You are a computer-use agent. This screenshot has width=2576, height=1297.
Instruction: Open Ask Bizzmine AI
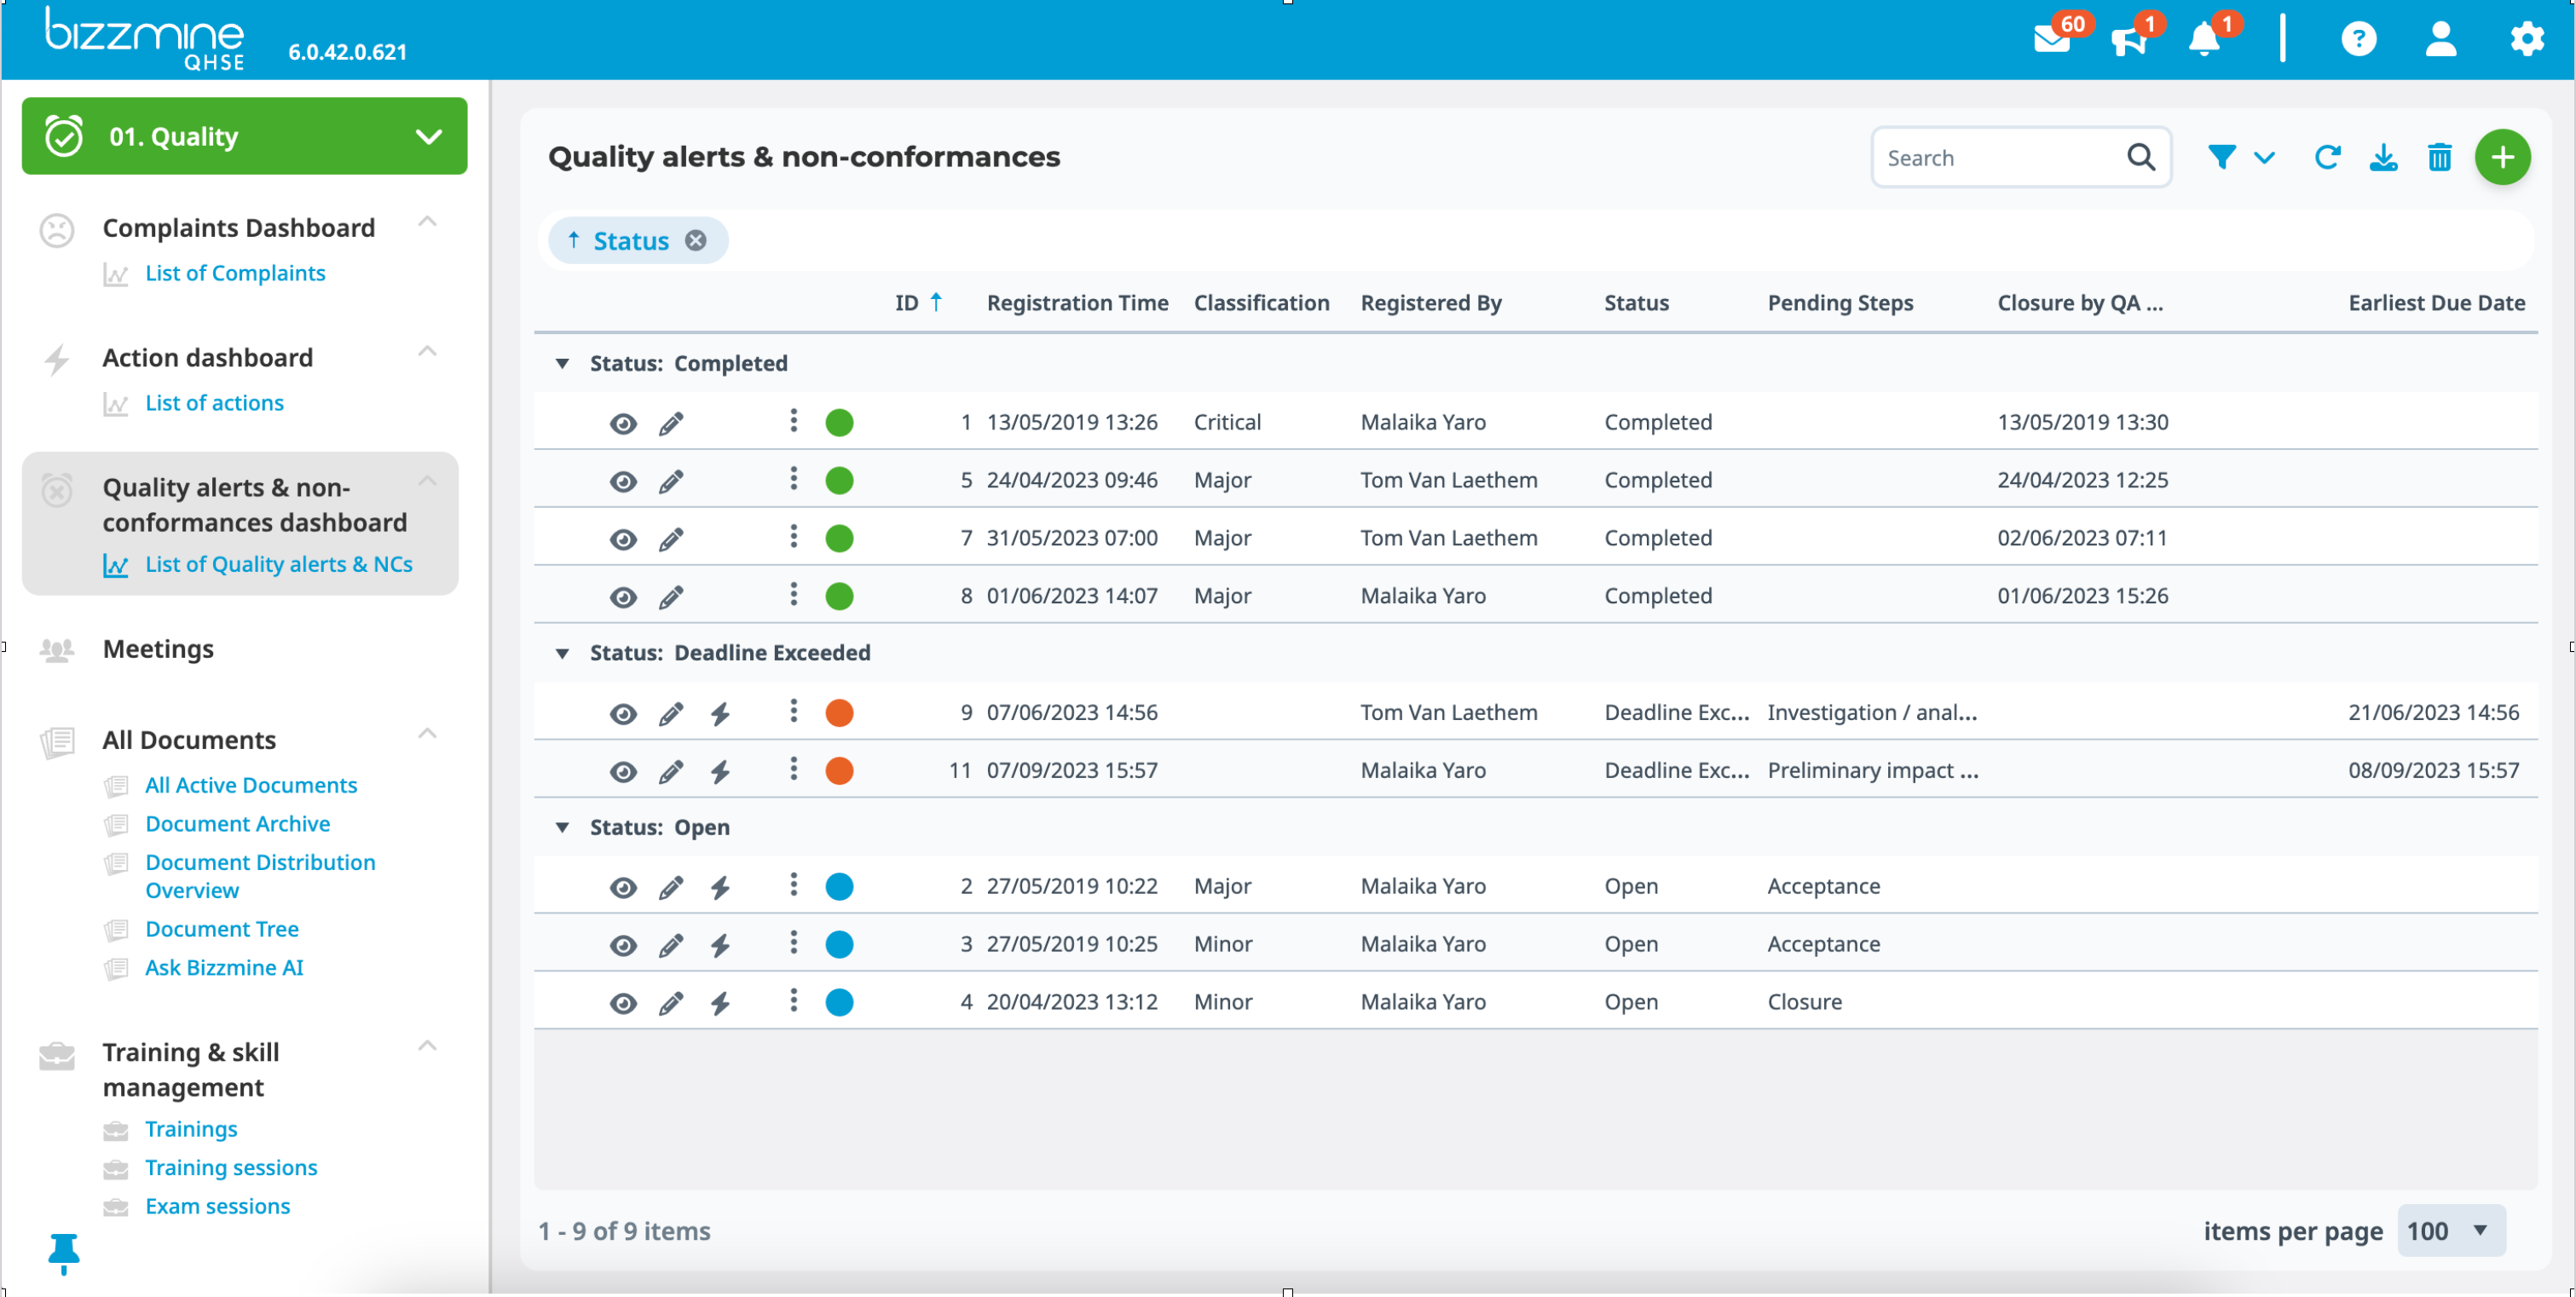tap(224, 967)
